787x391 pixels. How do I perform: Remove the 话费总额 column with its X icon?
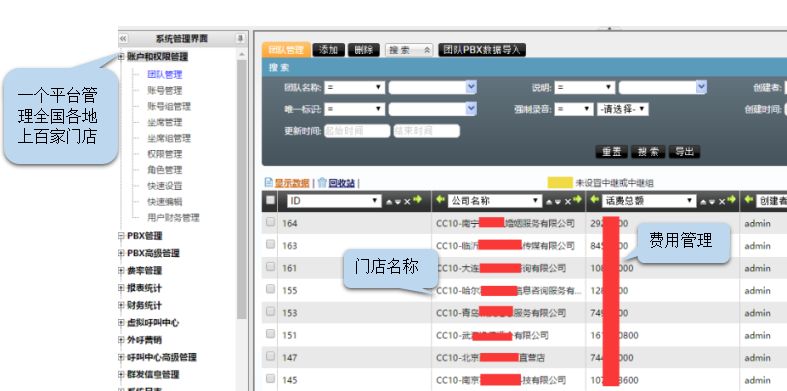tap(722, 201)
